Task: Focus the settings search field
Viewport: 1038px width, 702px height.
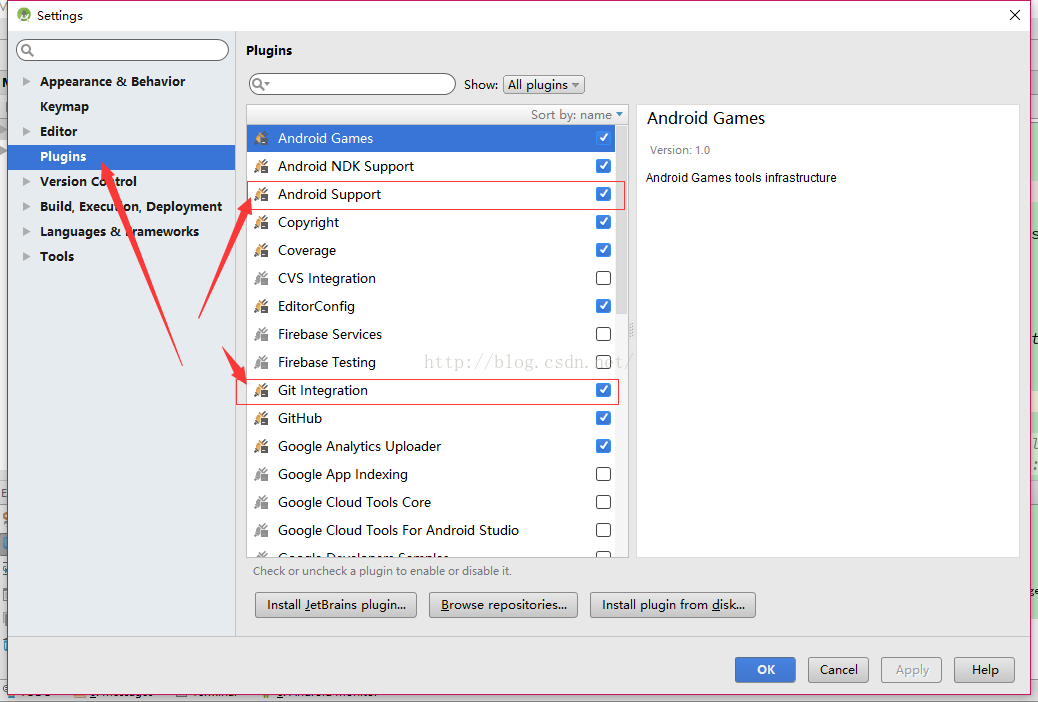Action: pos(122,50)
